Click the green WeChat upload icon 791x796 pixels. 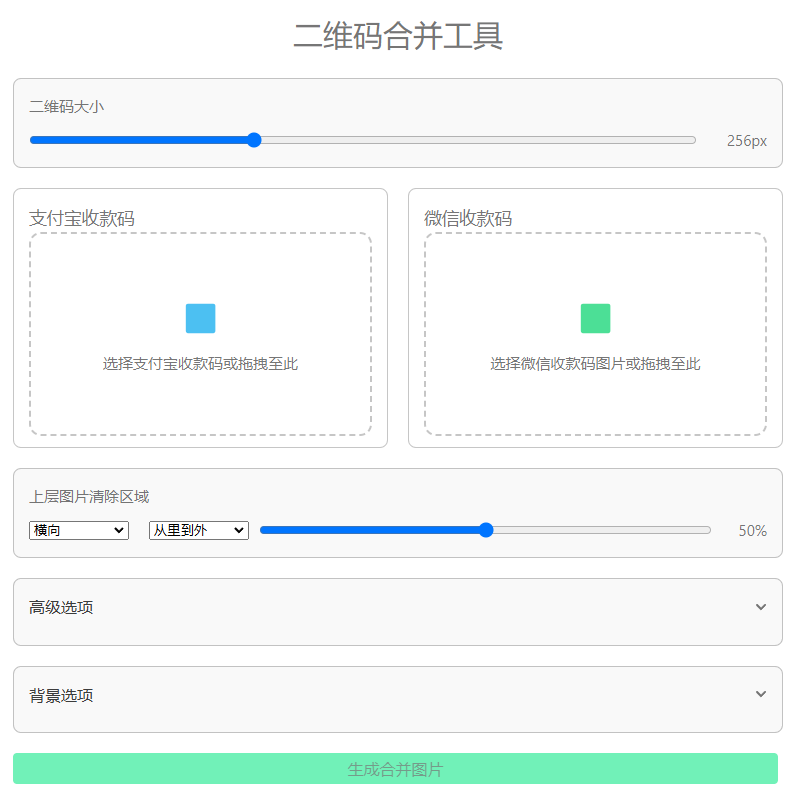click(x=595, y=318)
